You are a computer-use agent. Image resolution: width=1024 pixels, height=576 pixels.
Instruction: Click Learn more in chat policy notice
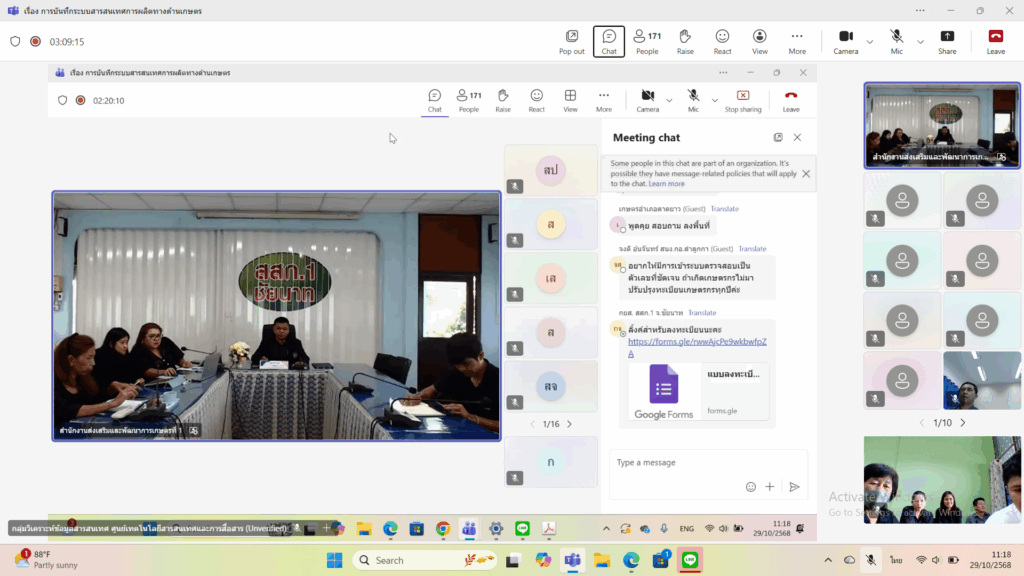click(666, 184)
